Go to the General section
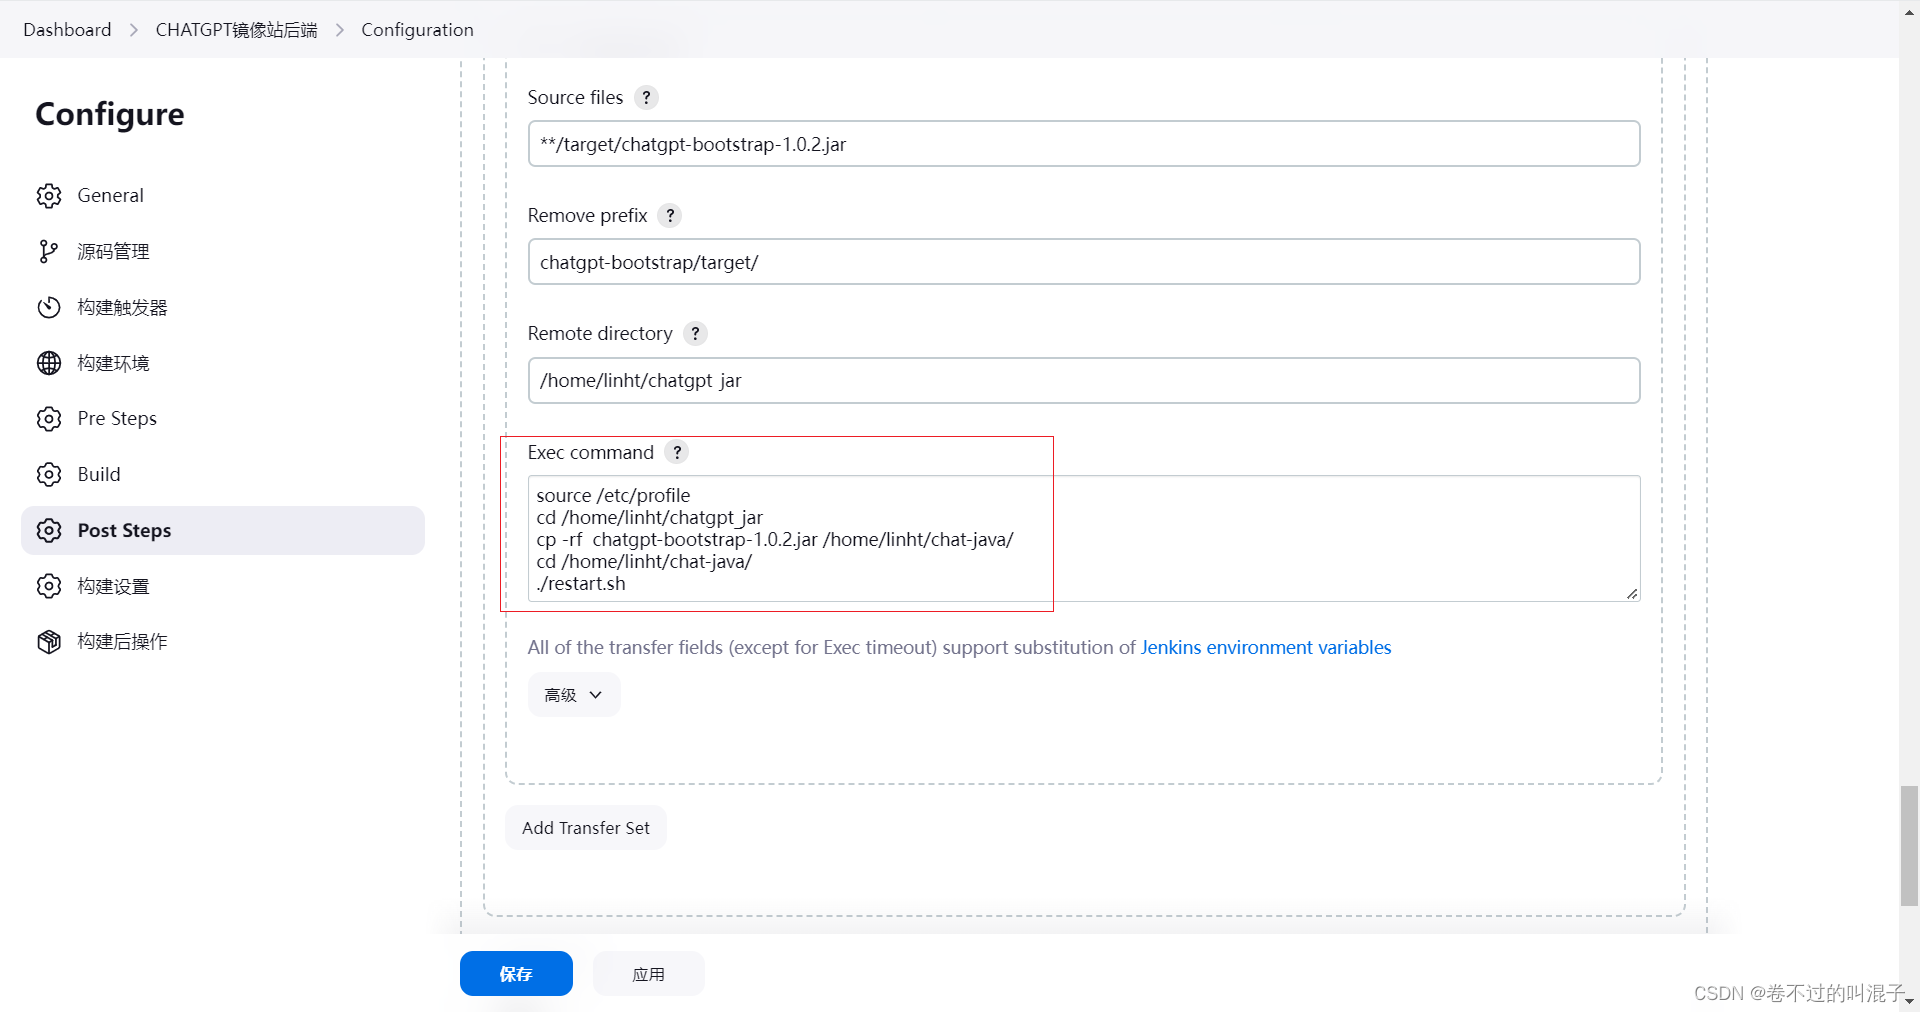The width and height of the screenshot is (1920, 1012). click(222, 196)
